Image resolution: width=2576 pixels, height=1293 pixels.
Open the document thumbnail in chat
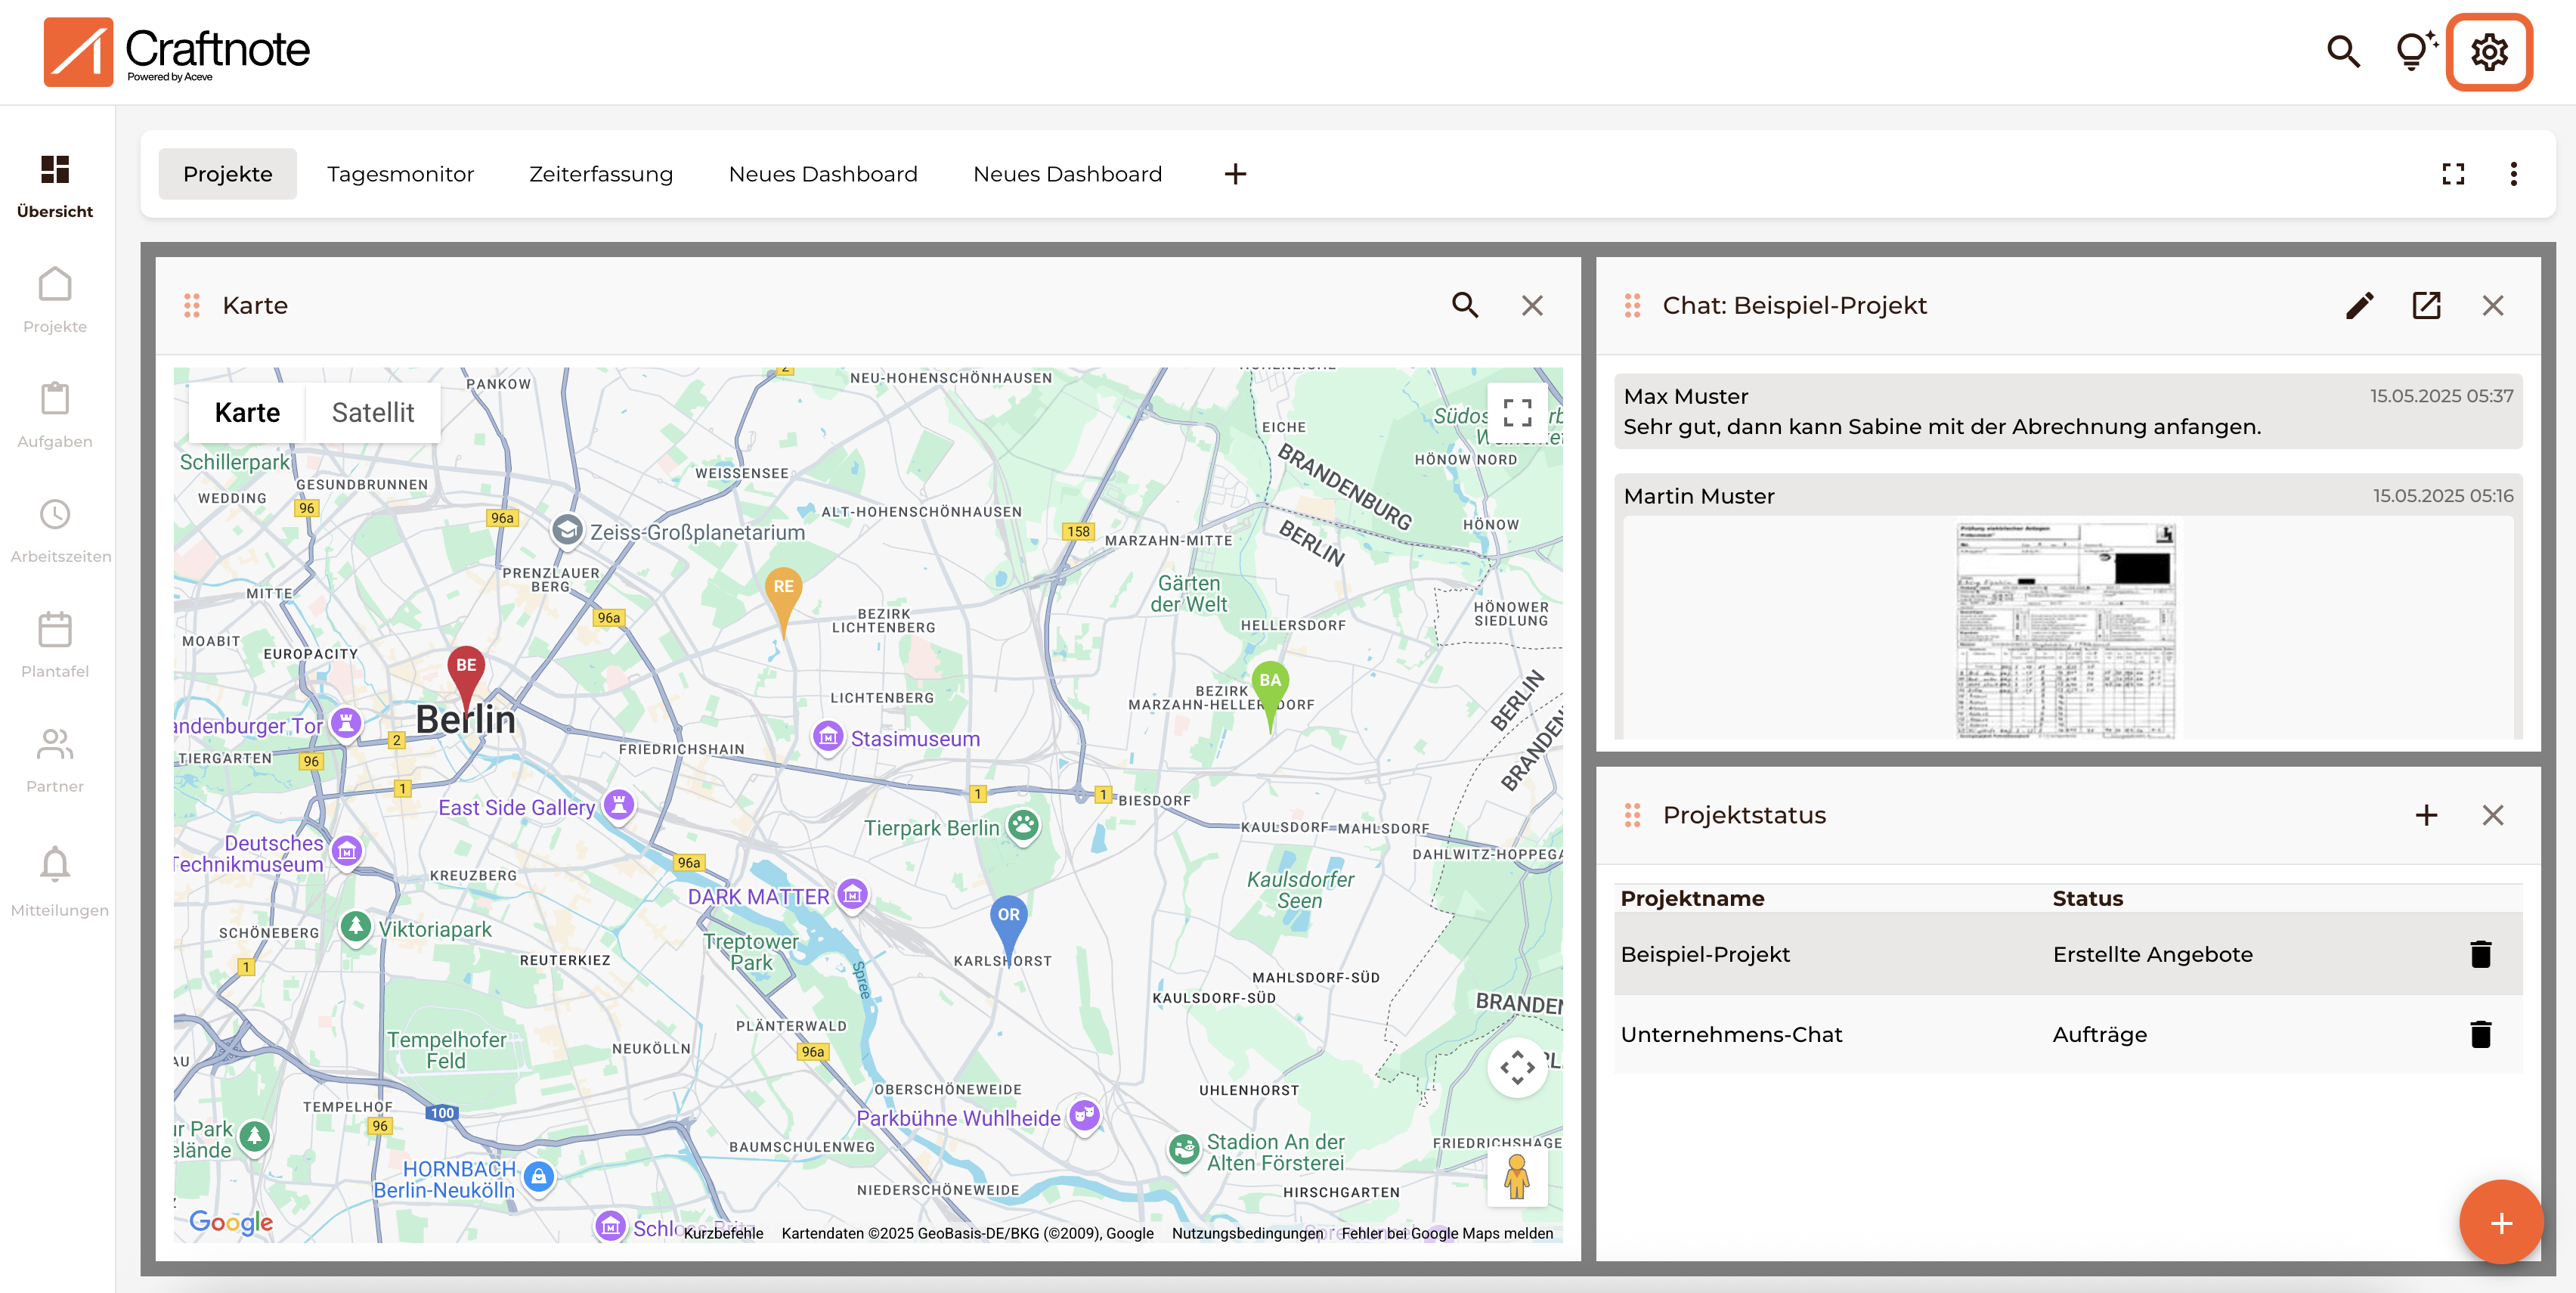point(2065,630)
